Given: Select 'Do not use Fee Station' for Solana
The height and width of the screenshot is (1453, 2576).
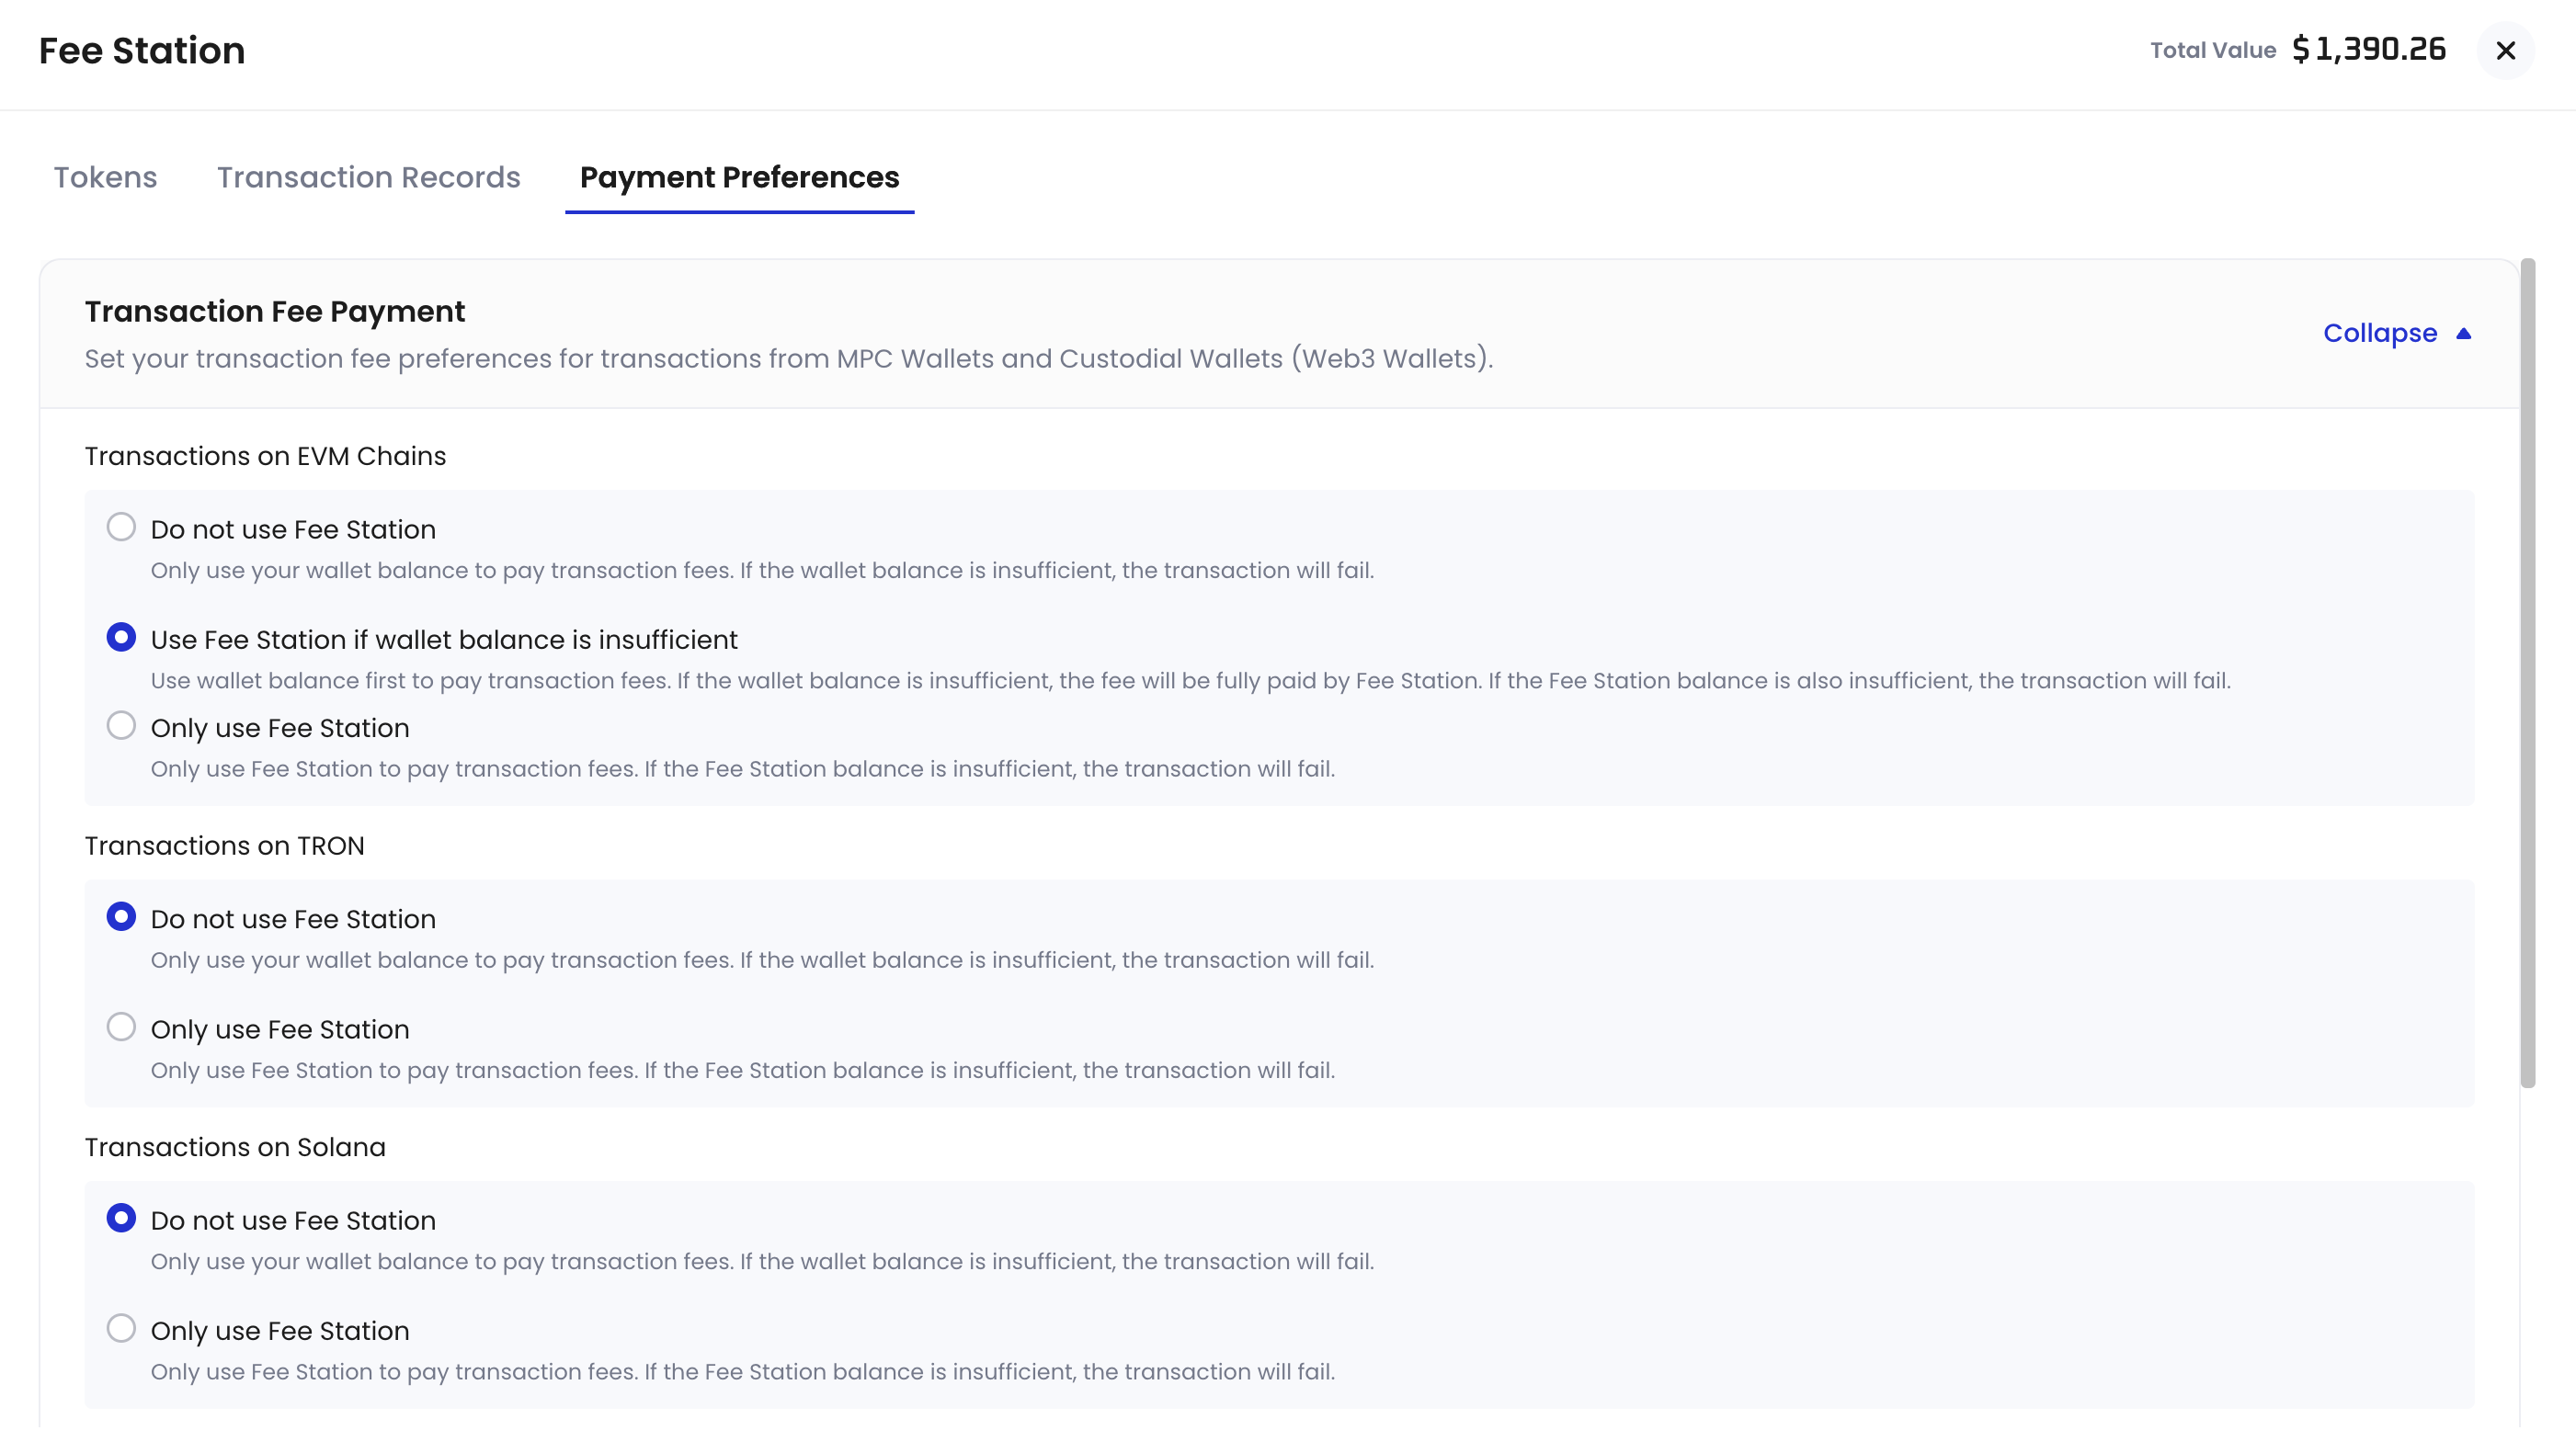Looking at the screenshot, I should coord(121,1218).
